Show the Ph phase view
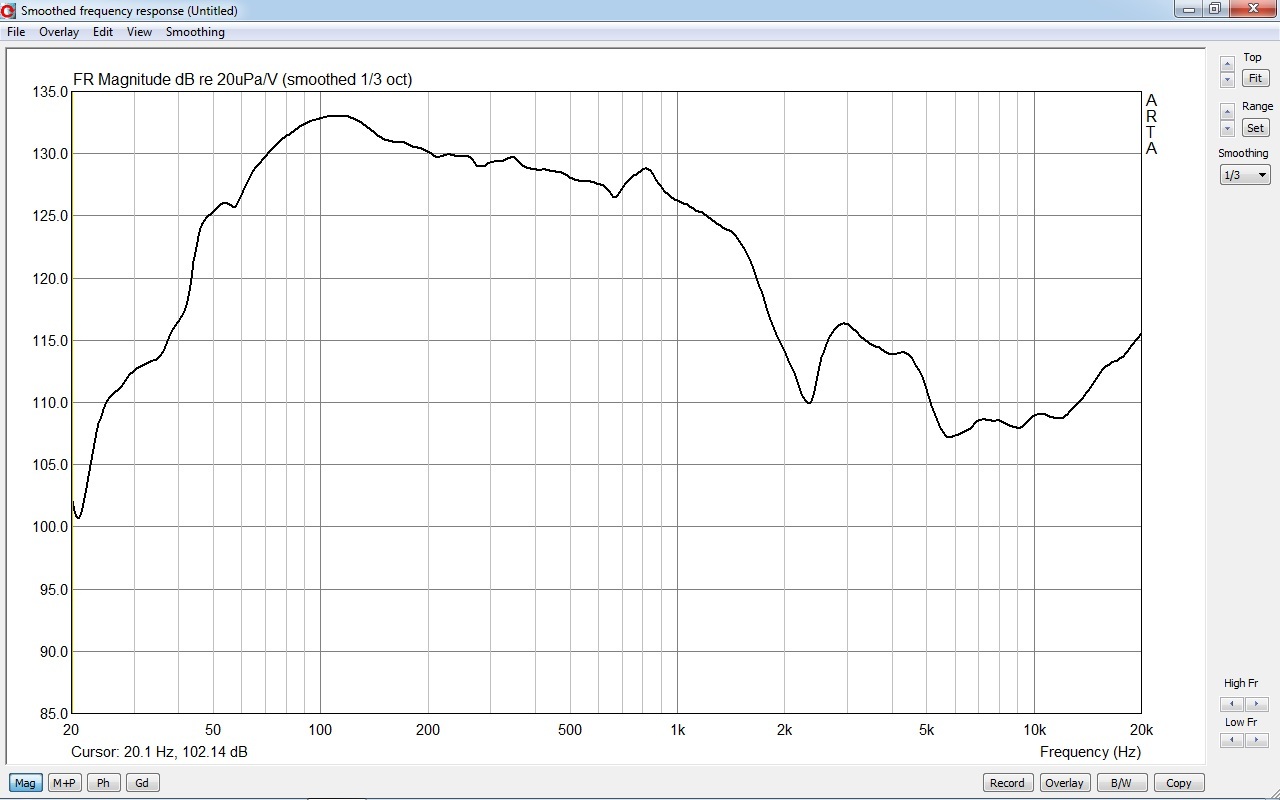 click(103, 783)
